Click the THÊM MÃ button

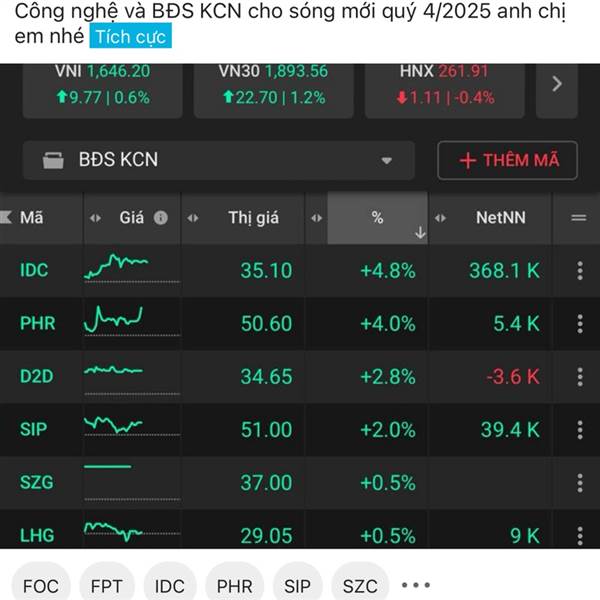click(508, 160)
